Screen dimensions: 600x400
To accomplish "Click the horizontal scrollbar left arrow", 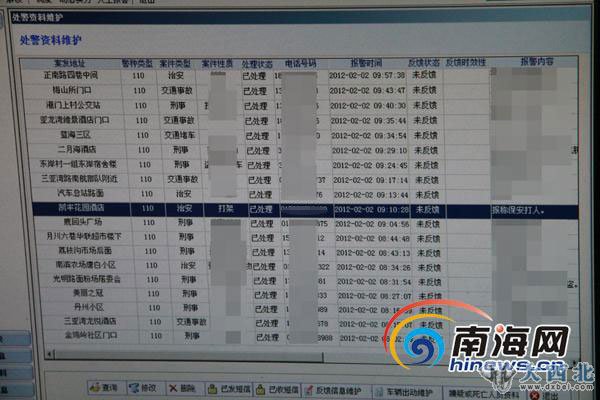I will pos(49,354).
